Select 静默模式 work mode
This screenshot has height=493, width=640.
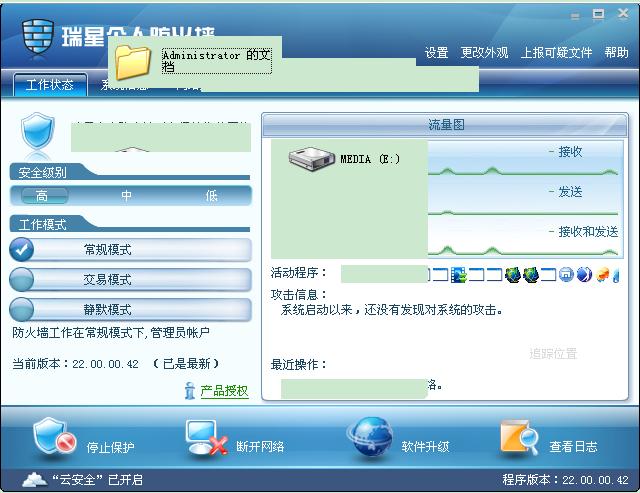(130, 310)
